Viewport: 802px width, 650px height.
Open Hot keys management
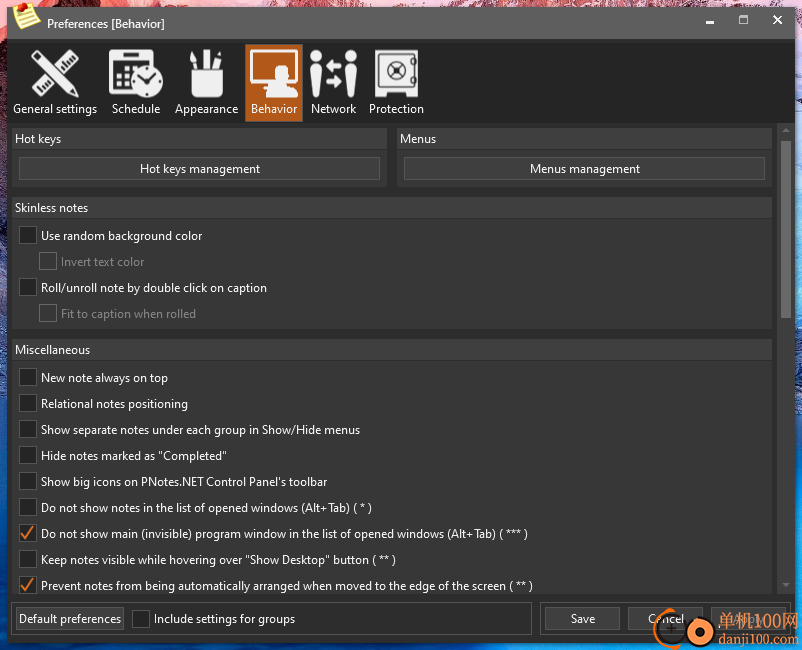199,169
